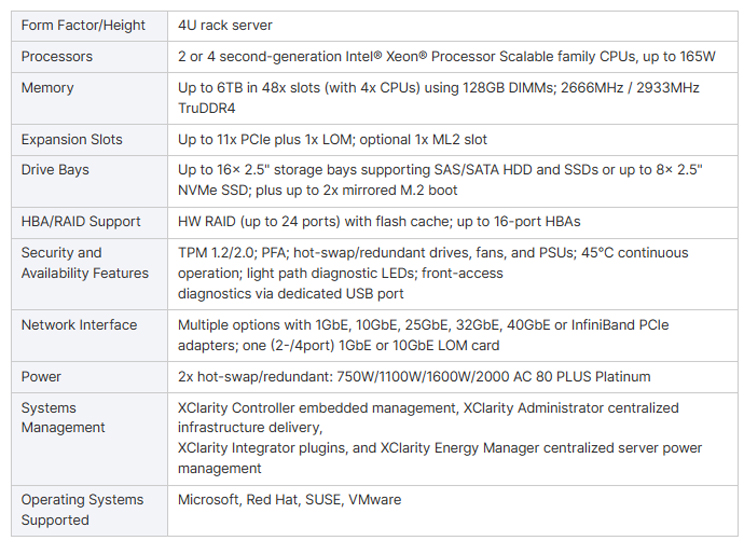Select the Systems Management label
Viewport: 750px width, 548px height.
tap(63, 418)
